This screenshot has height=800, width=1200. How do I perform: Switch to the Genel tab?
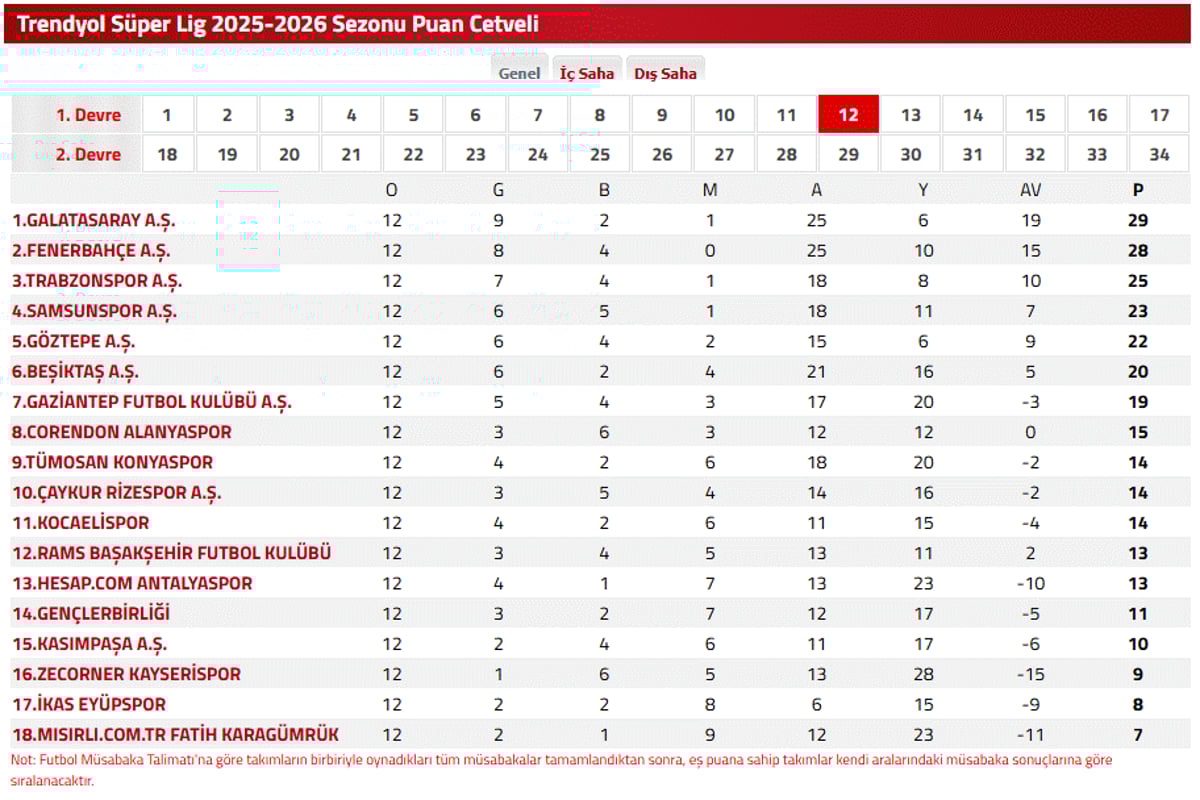tap(519, 73)
